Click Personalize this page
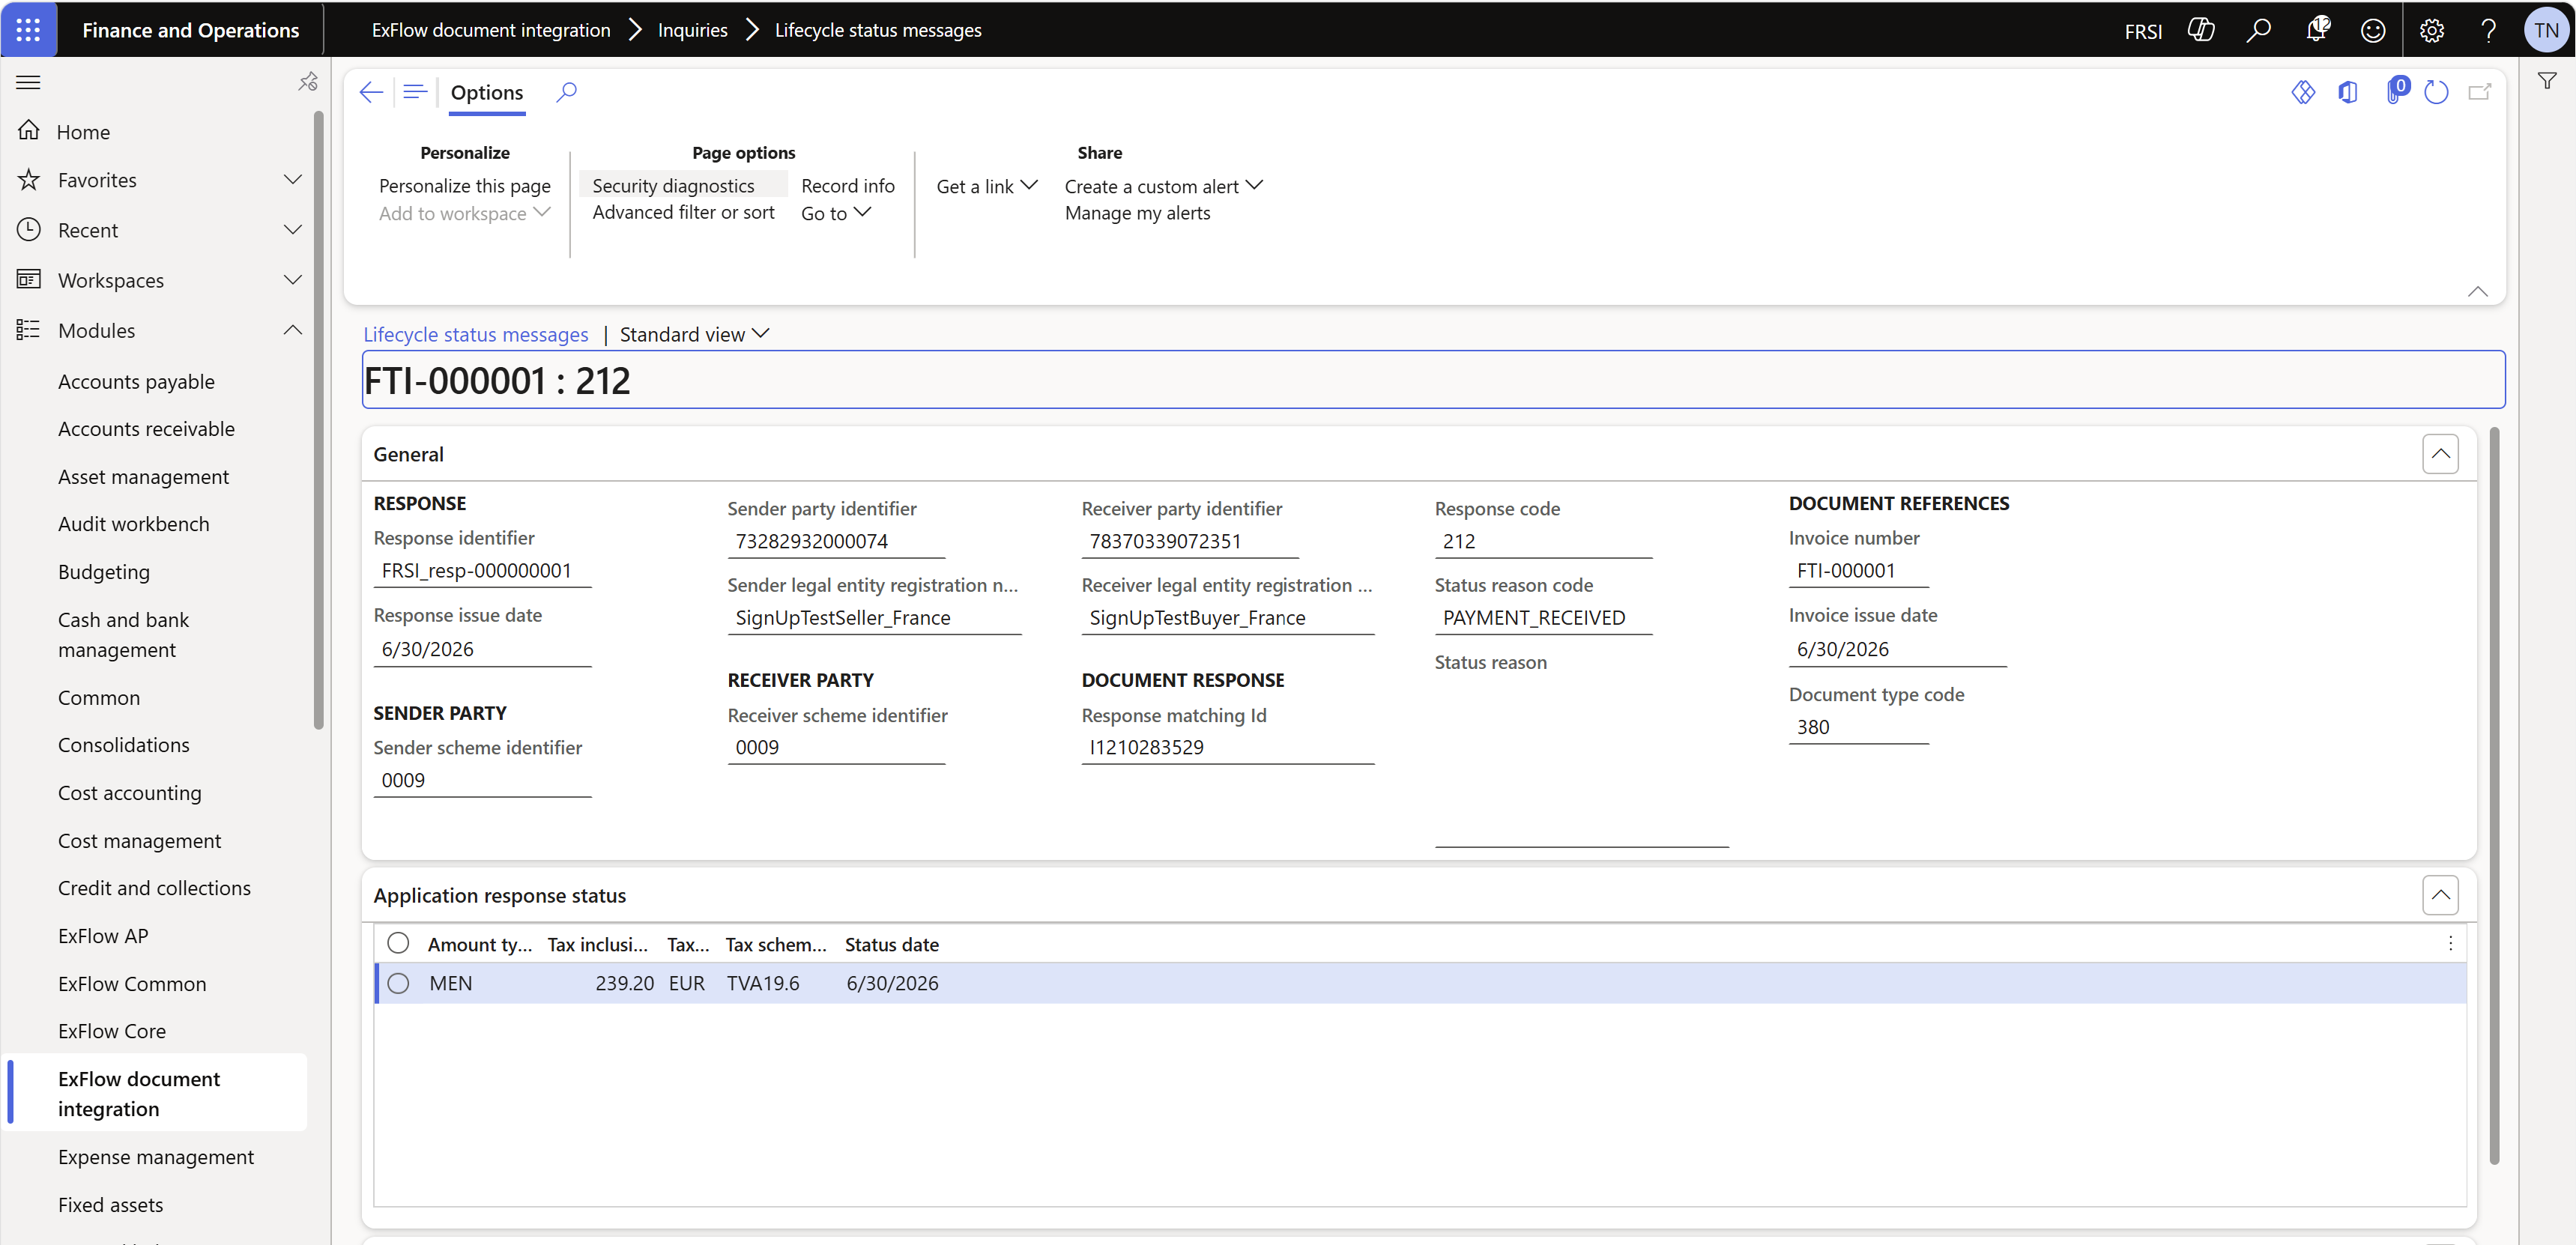 click(465, 186)
